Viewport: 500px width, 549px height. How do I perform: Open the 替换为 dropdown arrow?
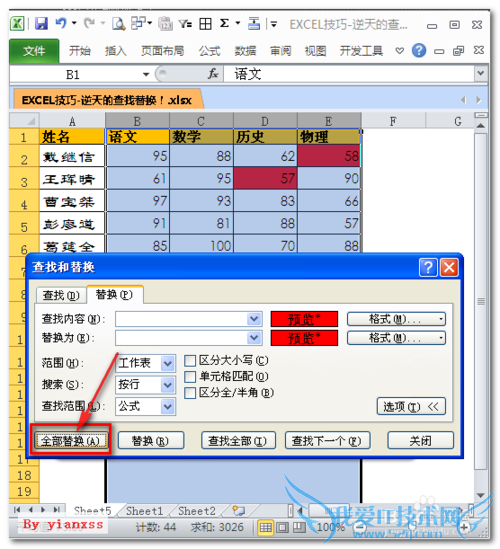pos(254,338)
